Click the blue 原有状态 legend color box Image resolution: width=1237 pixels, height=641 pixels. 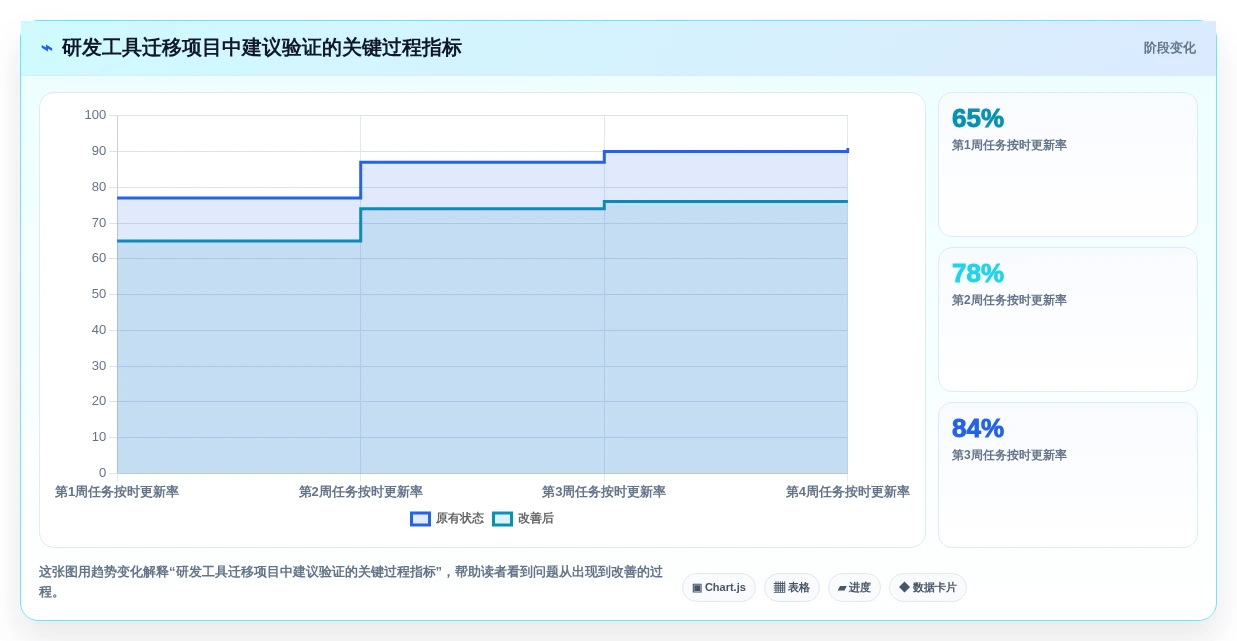click(421, 519)
